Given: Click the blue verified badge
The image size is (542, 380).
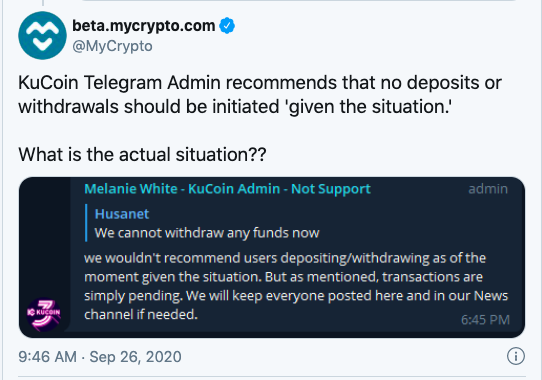Looking at the screenshot, I should coord(227,26).
